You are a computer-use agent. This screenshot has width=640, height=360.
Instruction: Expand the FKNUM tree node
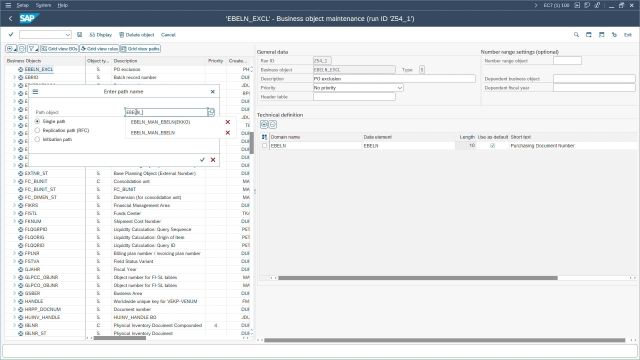coord(15,221)
